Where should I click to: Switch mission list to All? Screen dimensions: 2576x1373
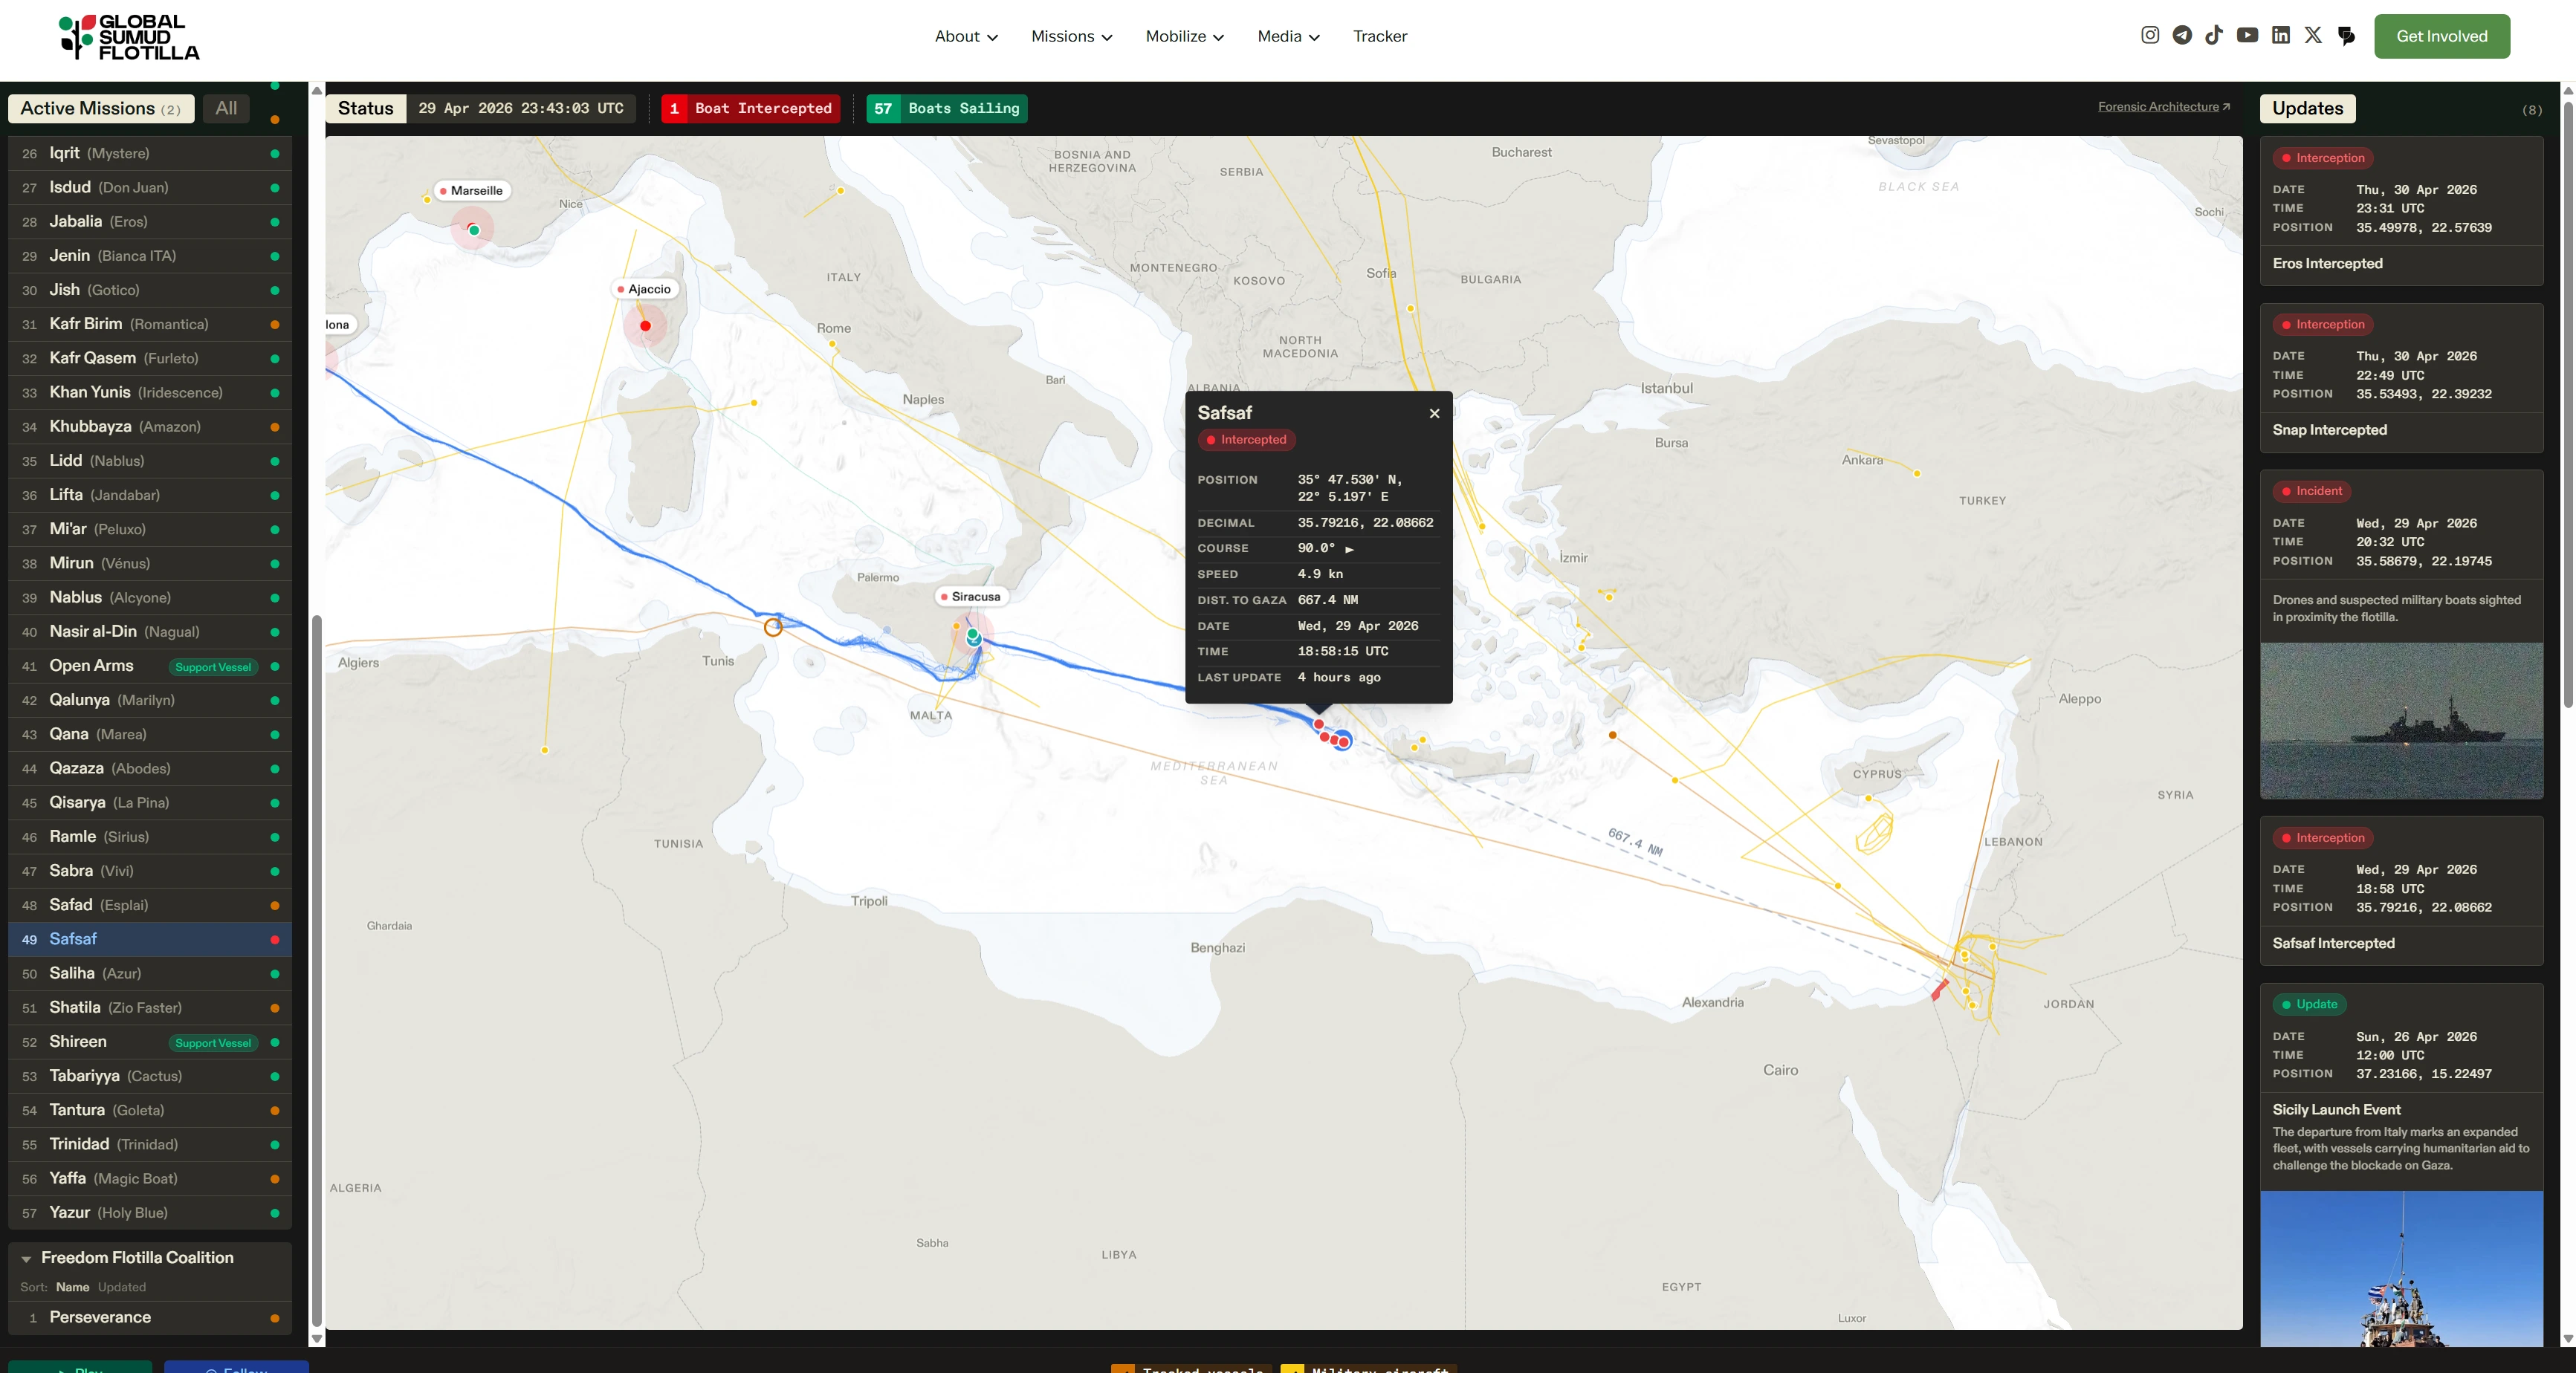[x=226, y=108]
